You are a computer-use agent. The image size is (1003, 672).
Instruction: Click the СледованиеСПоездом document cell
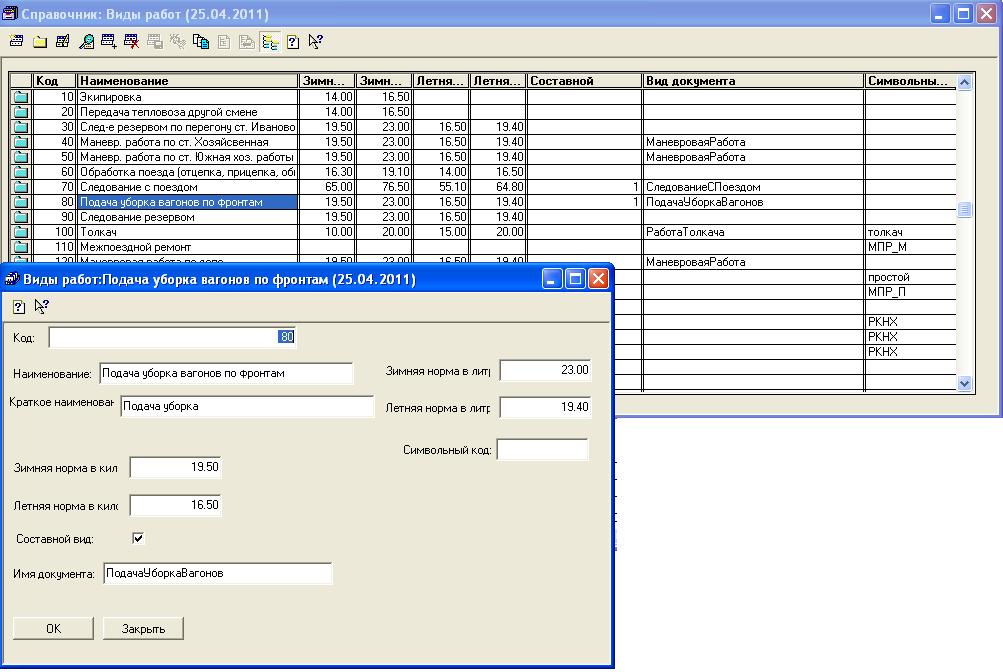pos(753,187)
